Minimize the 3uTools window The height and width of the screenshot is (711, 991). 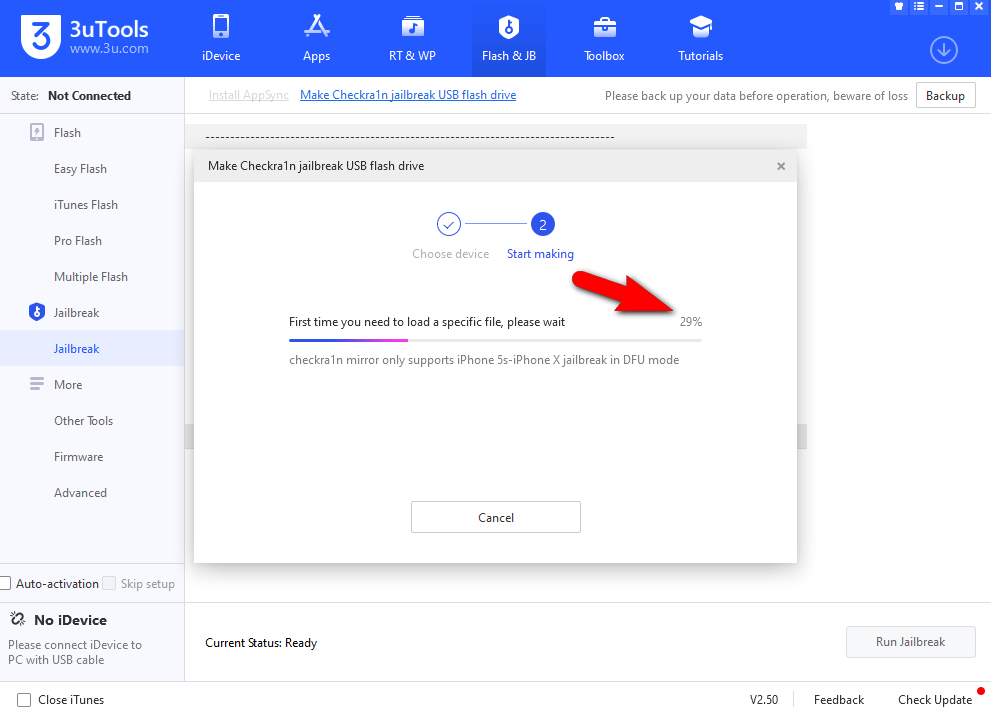[939, 6]
